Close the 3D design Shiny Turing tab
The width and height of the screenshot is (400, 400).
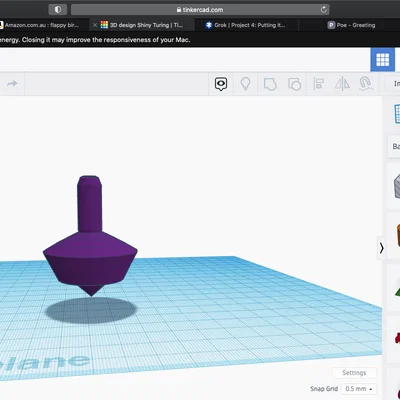[95, 25]
